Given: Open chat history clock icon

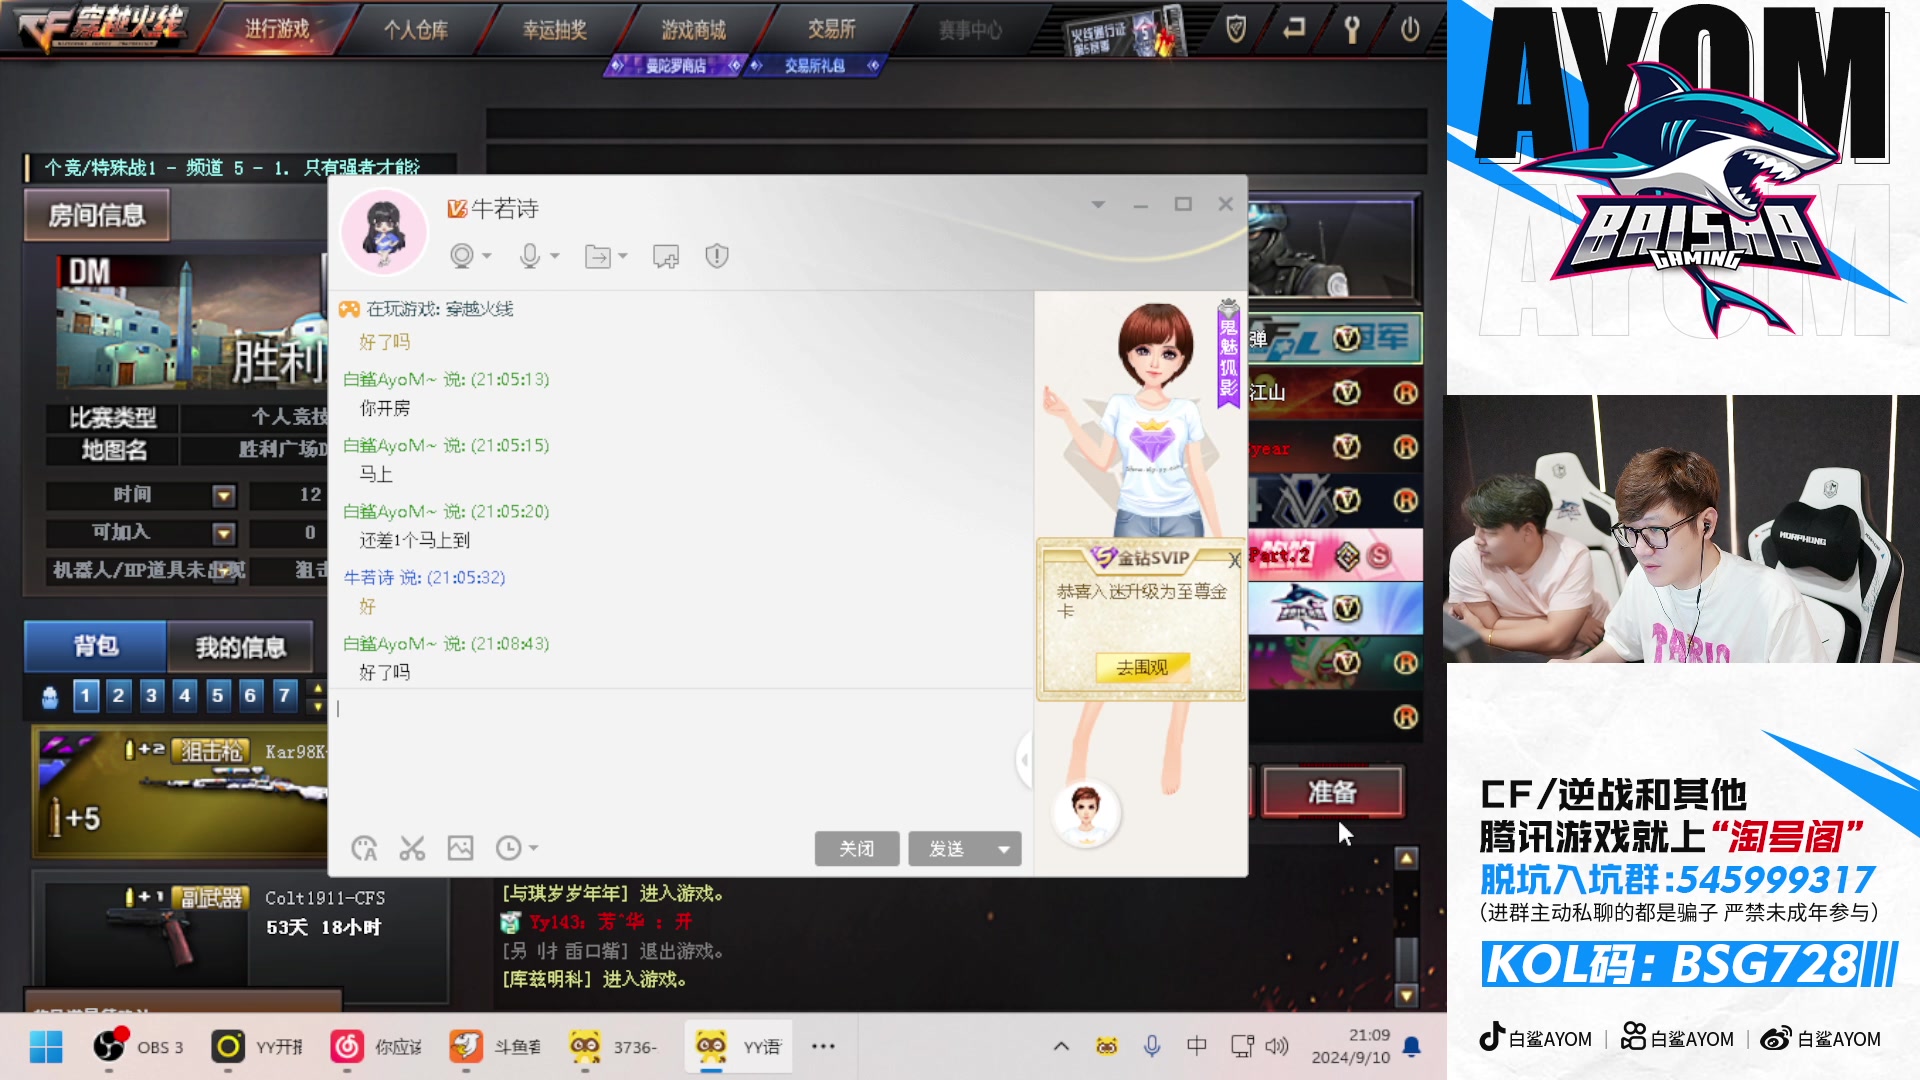Looking at the screenshot, I should pos(508,849).
